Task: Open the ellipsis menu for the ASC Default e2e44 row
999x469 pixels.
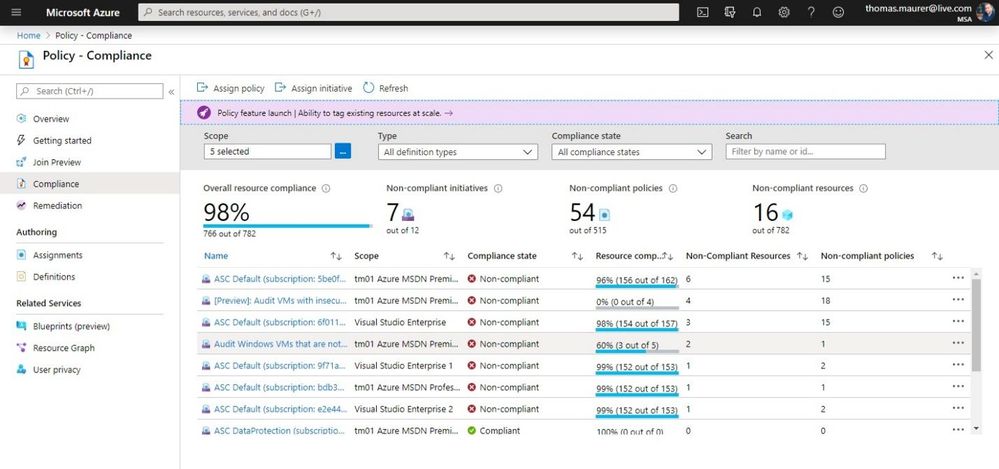Action: pyautogui.click(x=958, y=408)
